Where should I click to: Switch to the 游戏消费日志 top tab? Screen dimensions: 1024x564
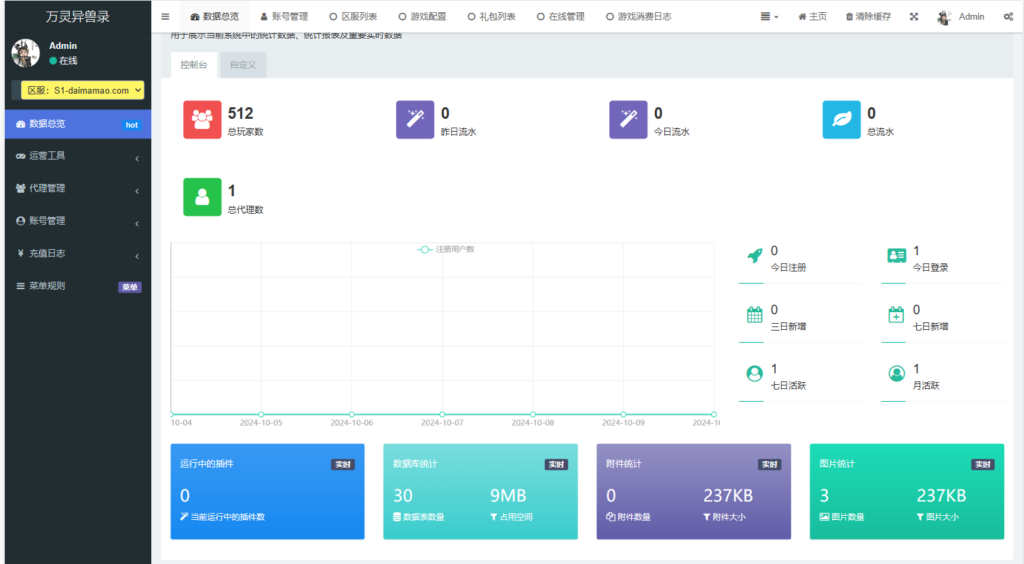coord(639,16)
